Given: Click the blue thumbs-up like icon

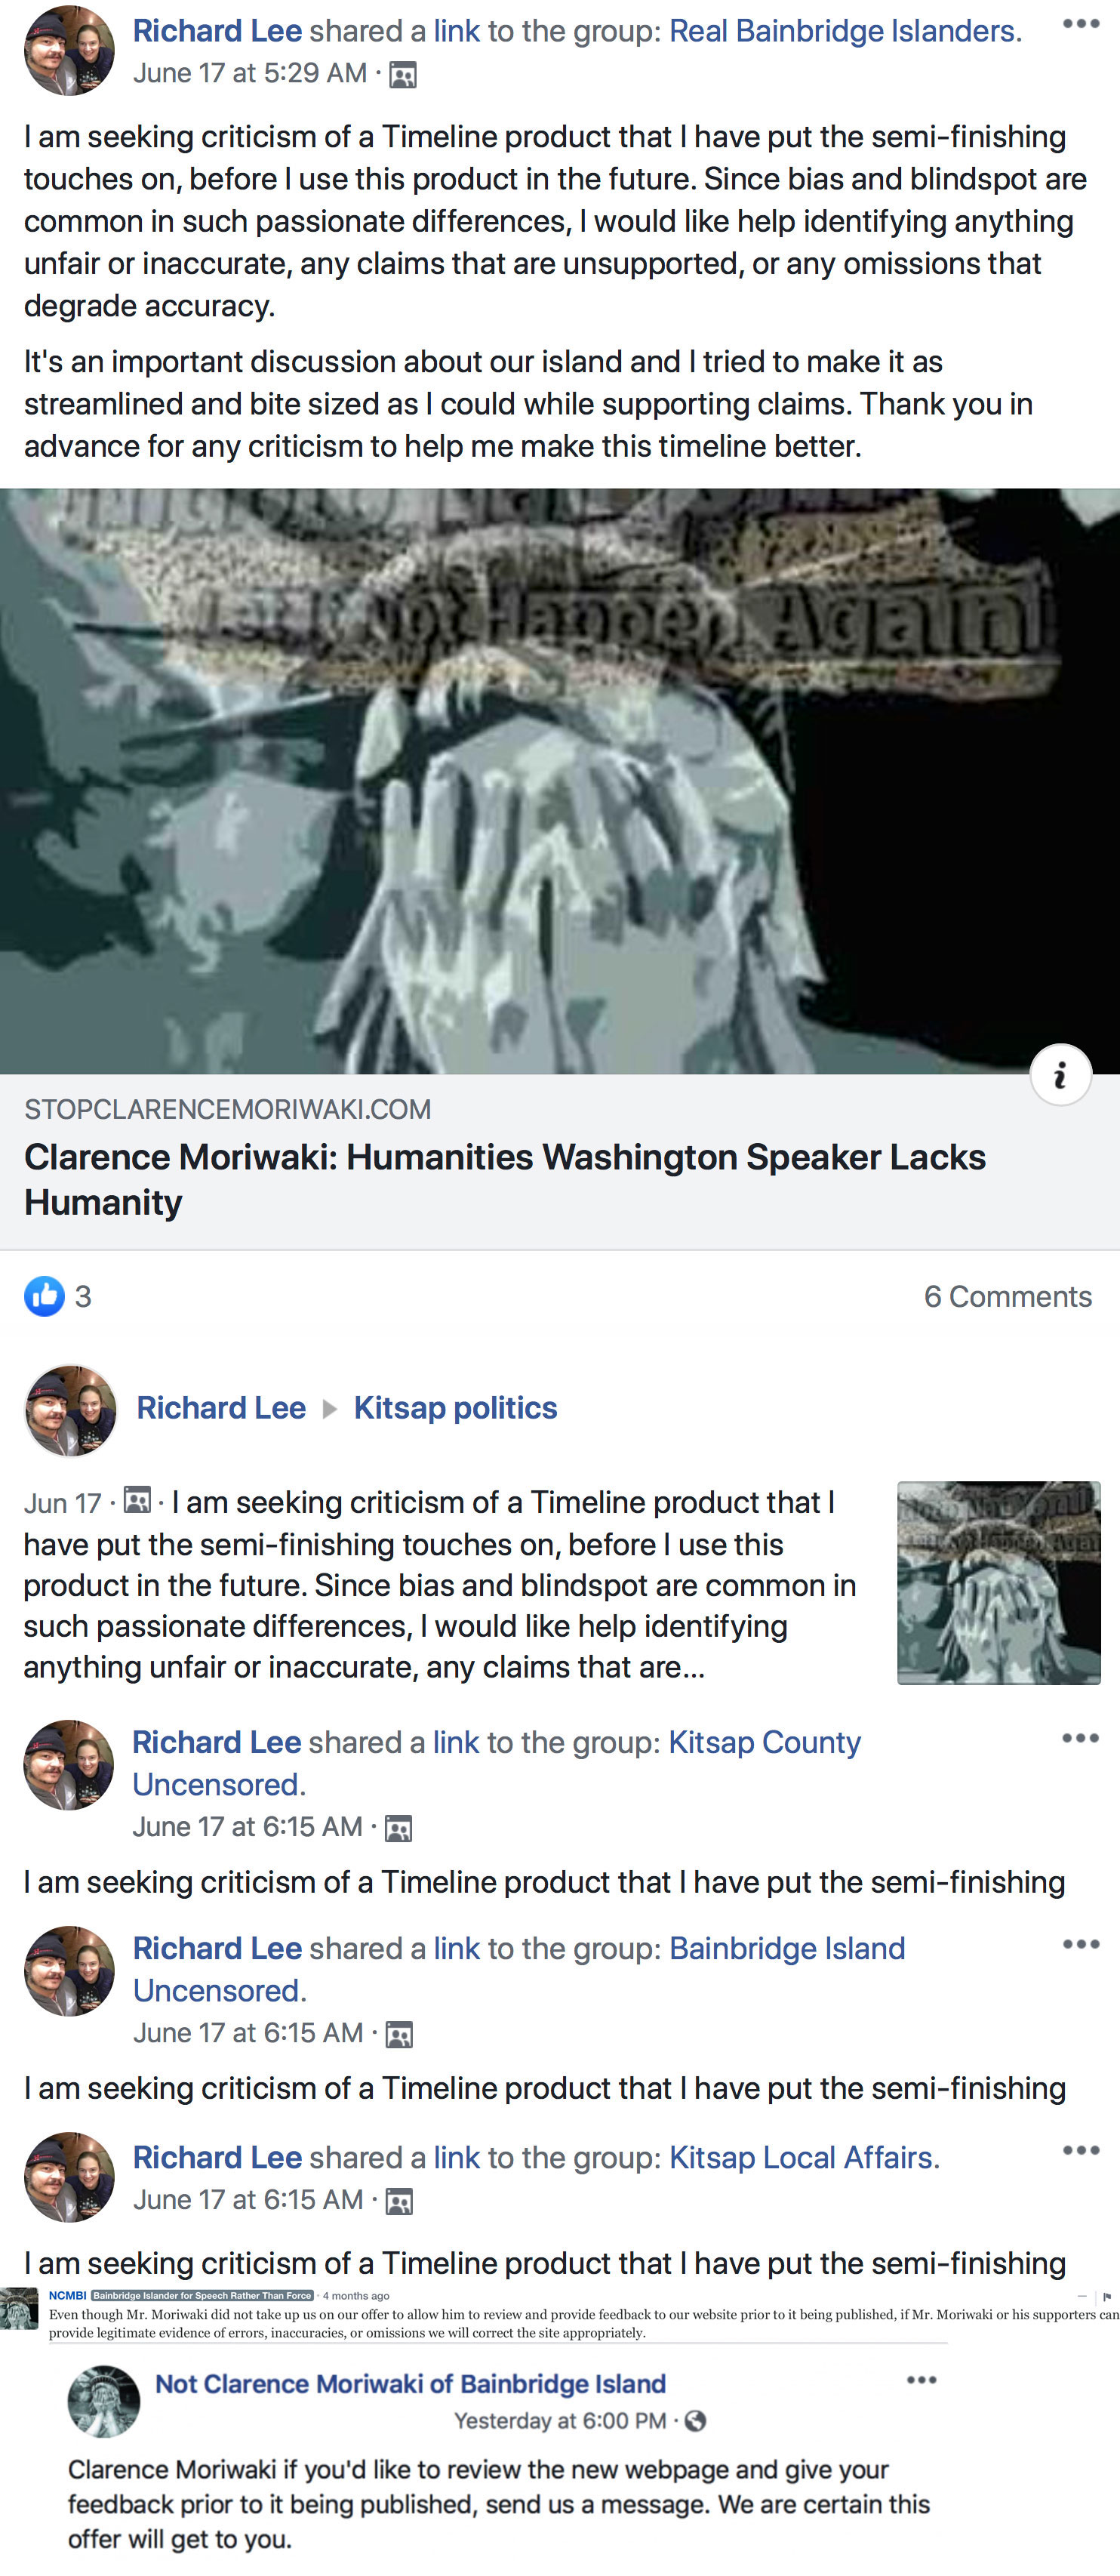Looking at the screenshot, I should pos(44,1296).
